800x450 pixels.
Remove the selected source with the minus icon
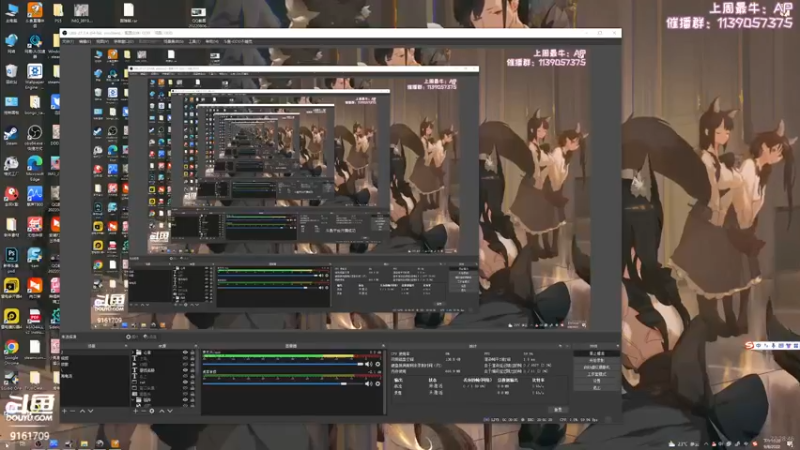coord(143,411)
